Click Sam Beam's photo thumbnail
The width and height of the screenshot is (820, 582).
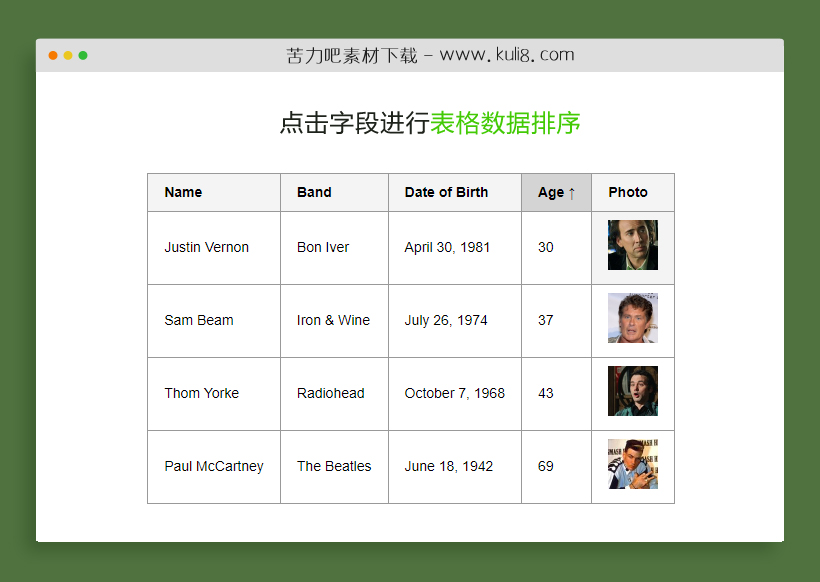click(633, 320)
